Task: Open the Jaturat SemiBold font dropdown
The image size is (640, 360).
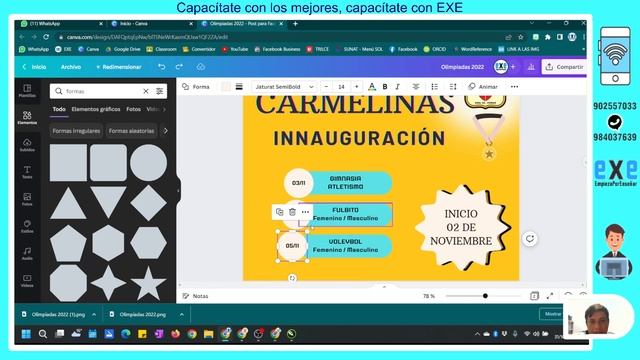Action: coord(284,87)
